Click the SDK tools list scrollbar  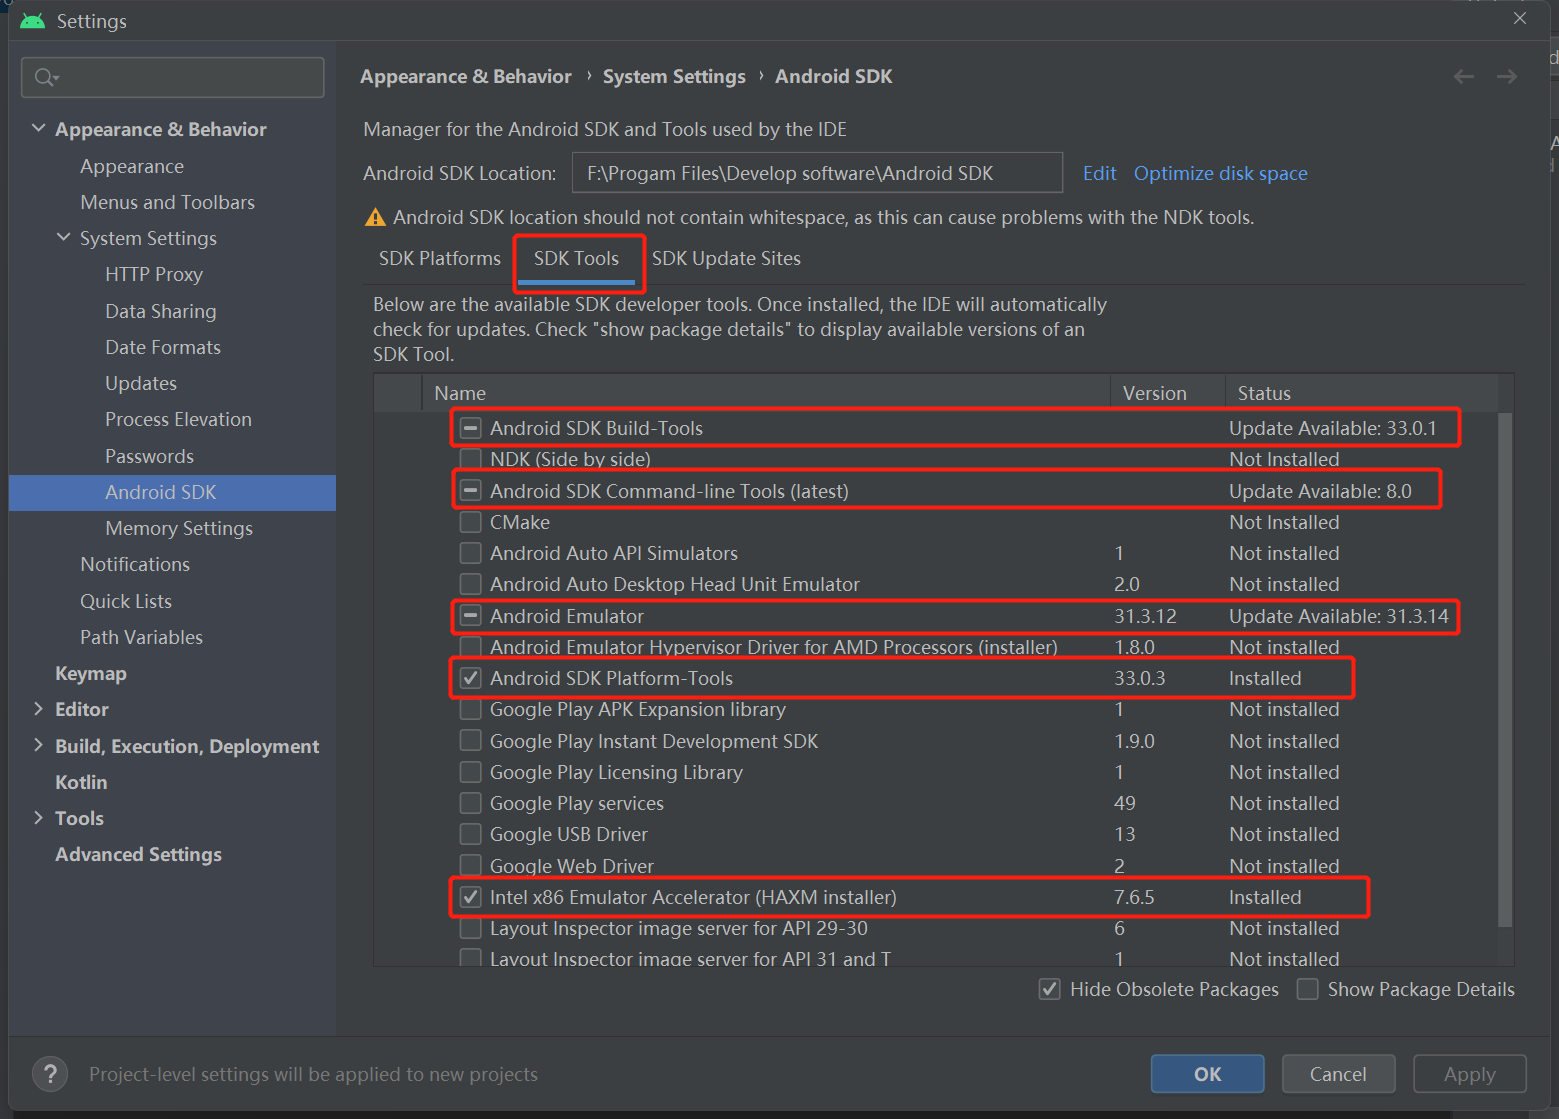click(1505, 670)
